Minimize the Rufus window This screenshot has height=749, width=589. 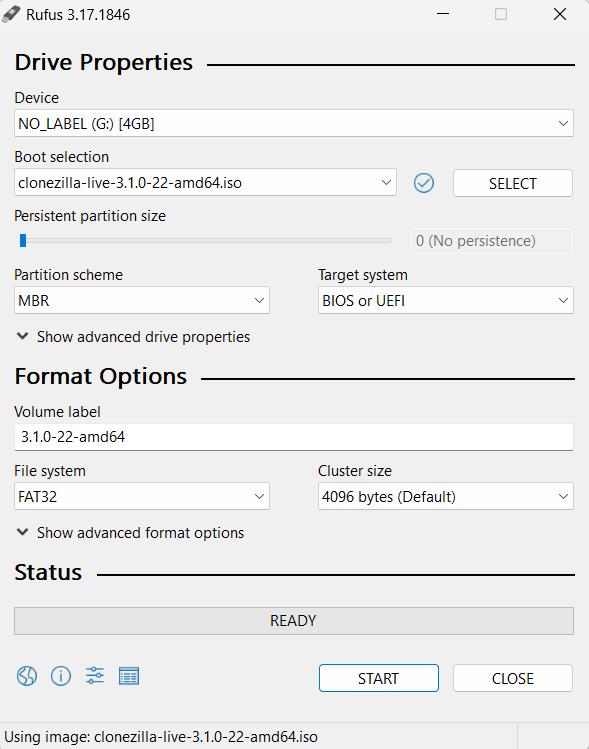pyautogui.click(x=443, y=14)
